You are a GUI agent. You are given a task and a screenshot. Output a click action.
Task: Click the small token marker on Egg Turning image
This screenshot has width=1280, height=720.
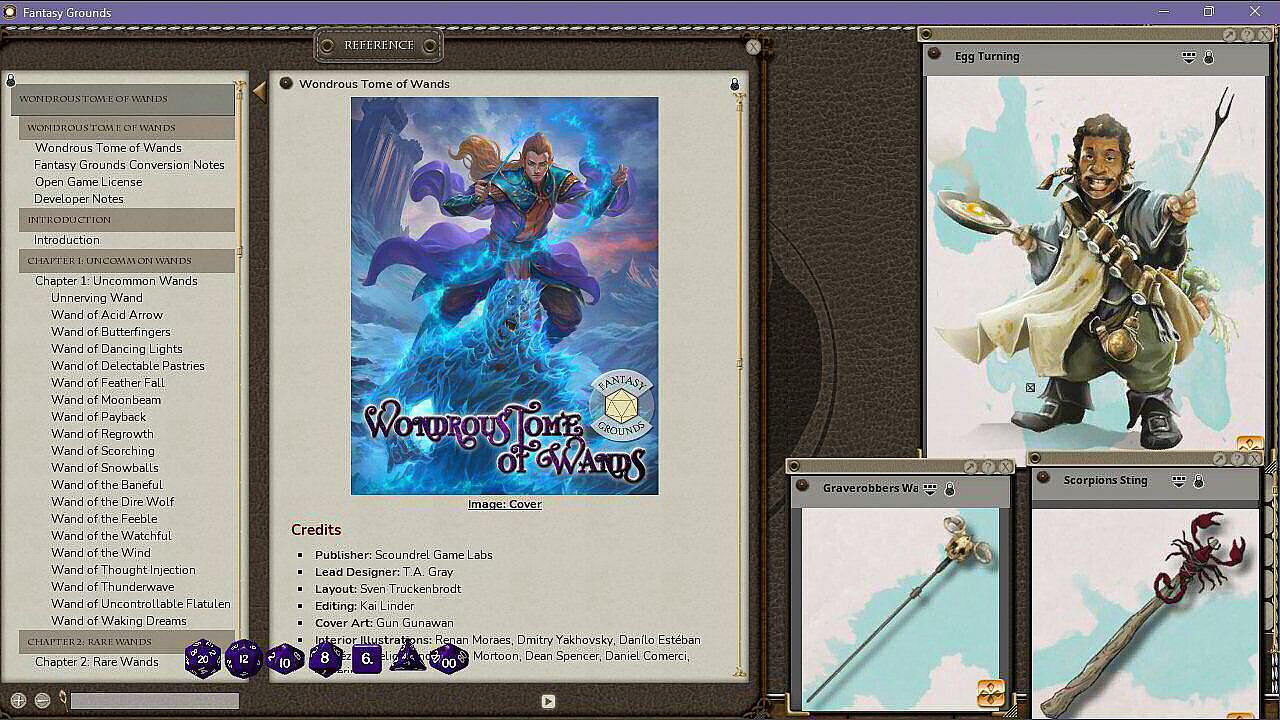click(x=1030, y=388)
